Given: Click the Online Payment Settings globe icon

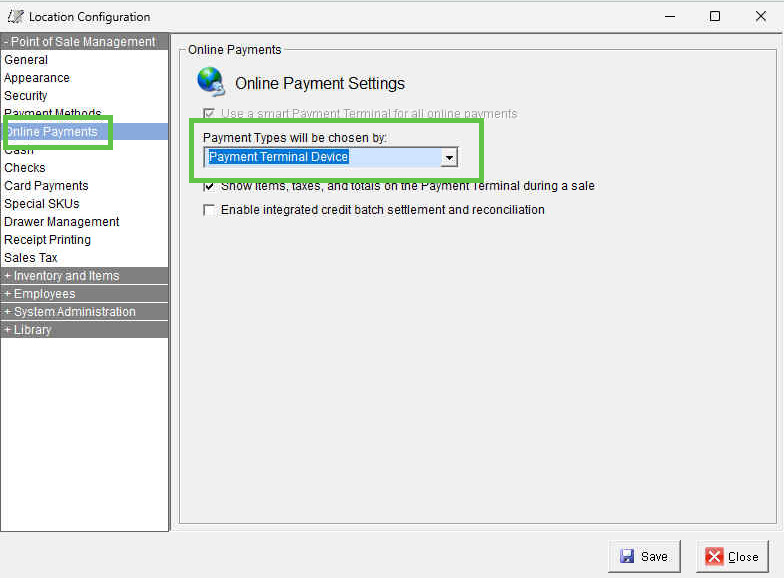Looking at the screenshot, I should 210,81.
